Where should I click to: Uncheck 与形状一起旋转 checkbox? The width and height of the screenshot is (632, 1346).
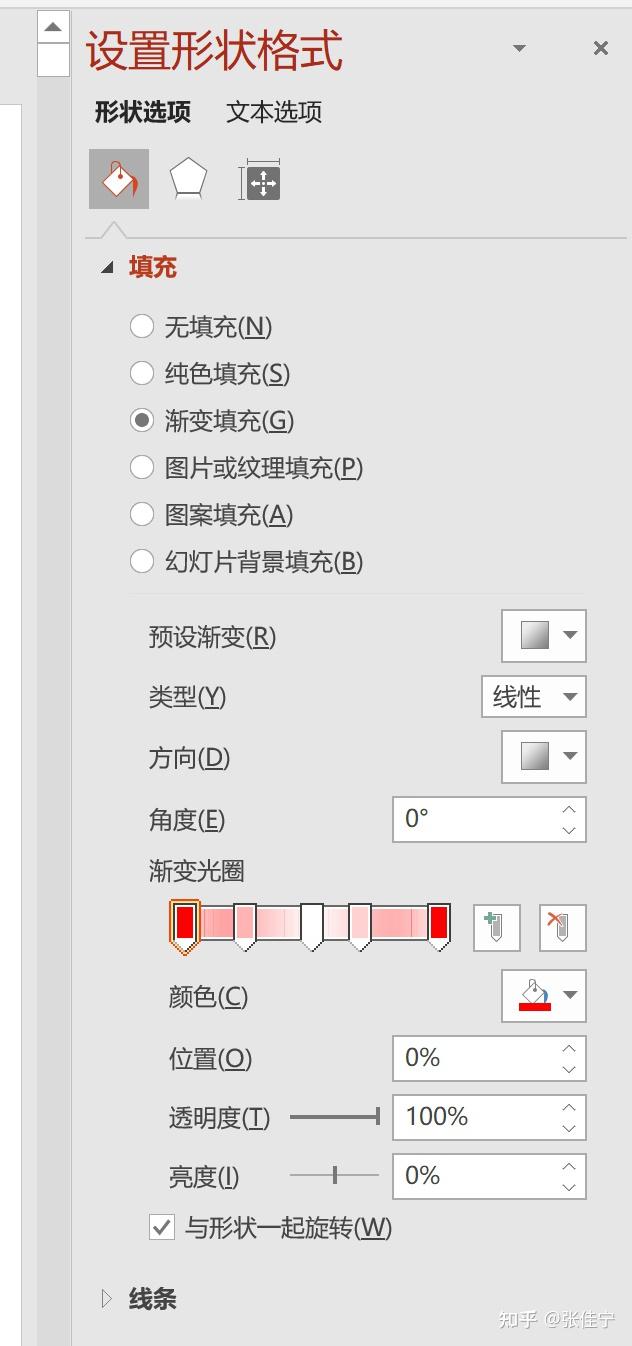pyautogui.click(x=162, y=1227)
